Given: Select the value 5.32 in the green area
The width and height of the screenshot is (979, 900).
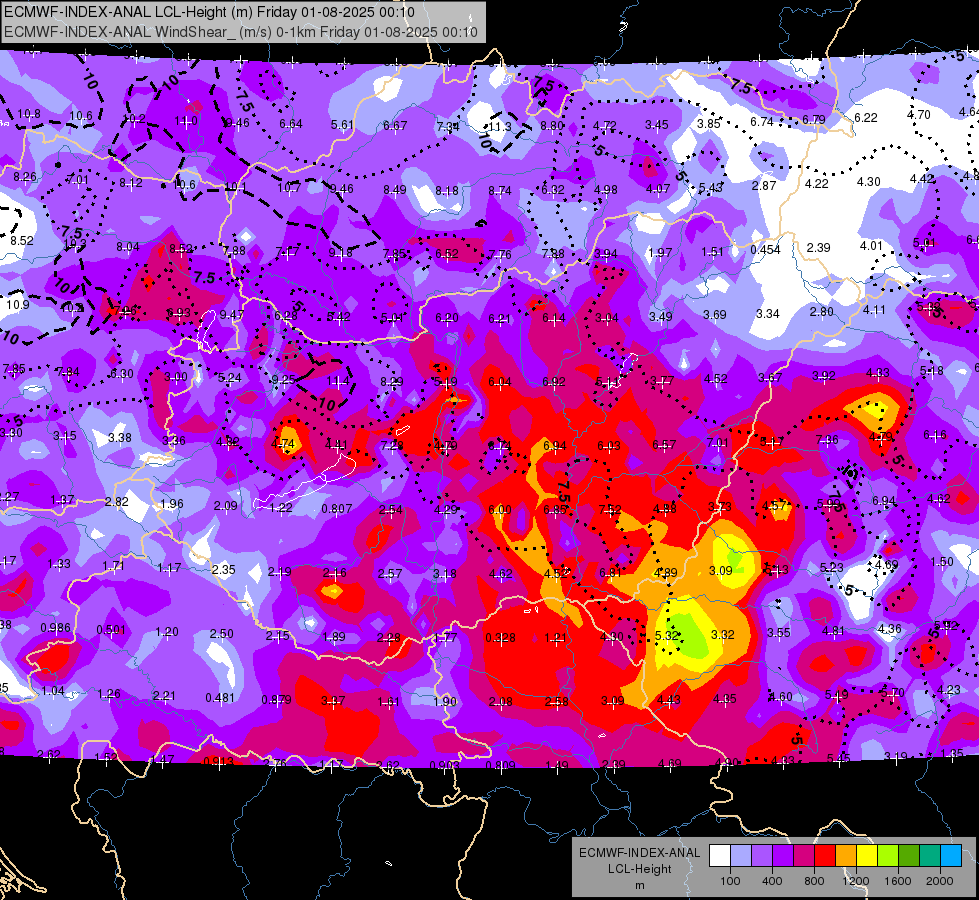Looking at the screenshot, I should 667,635.
